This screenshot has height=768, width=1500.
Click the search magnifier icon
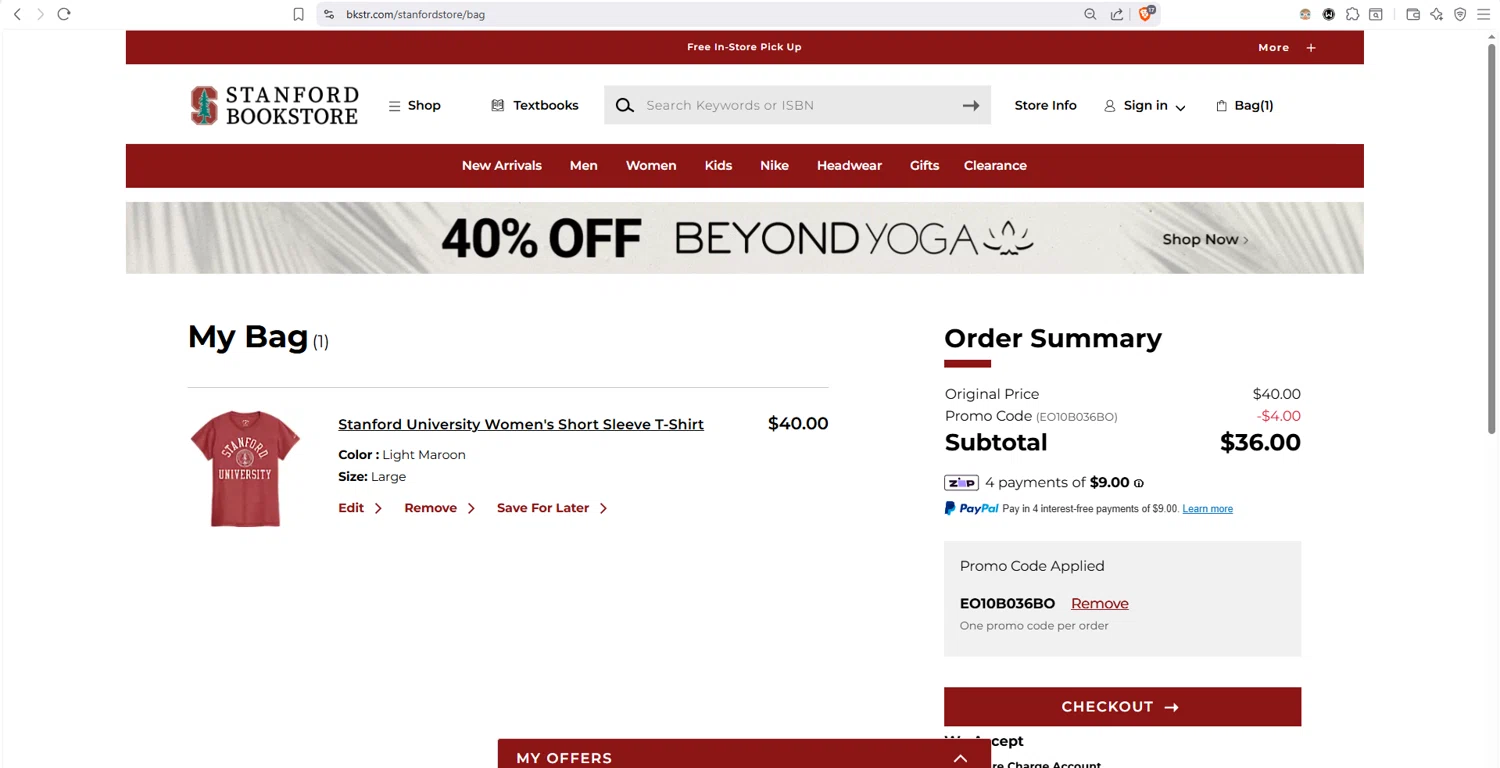click(625, 105)
